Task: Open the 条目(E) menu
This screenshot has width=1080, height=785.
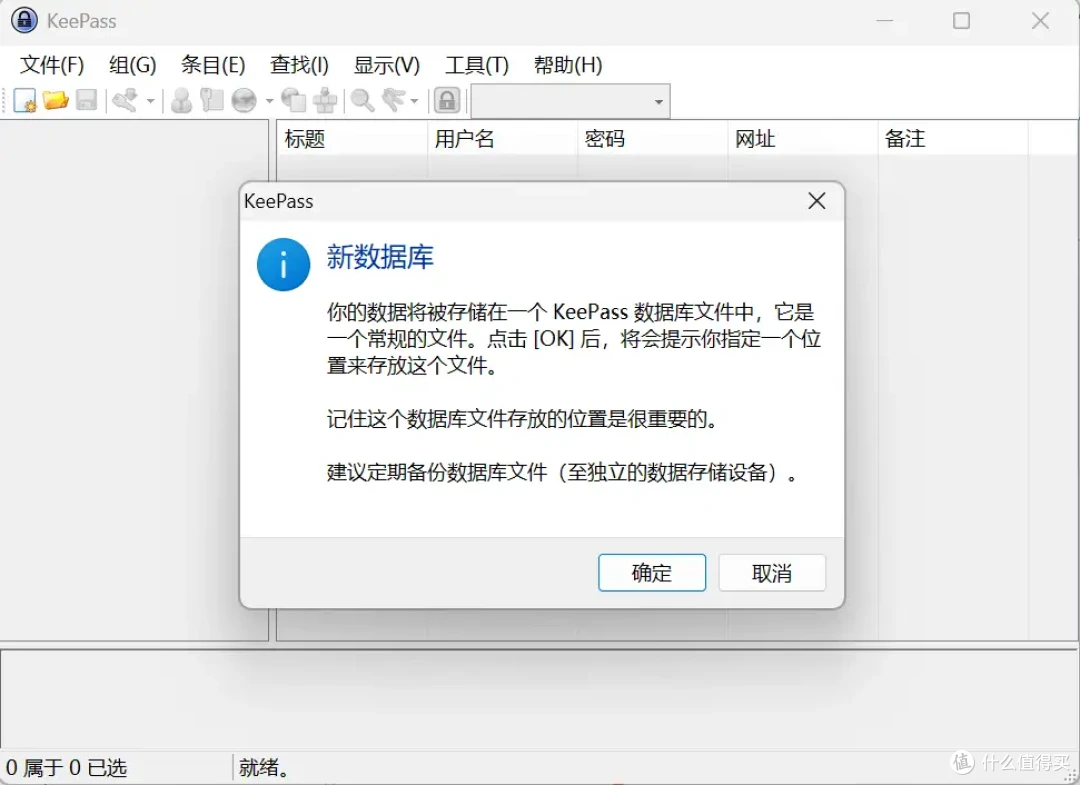Action: click(x=213, y=65)
